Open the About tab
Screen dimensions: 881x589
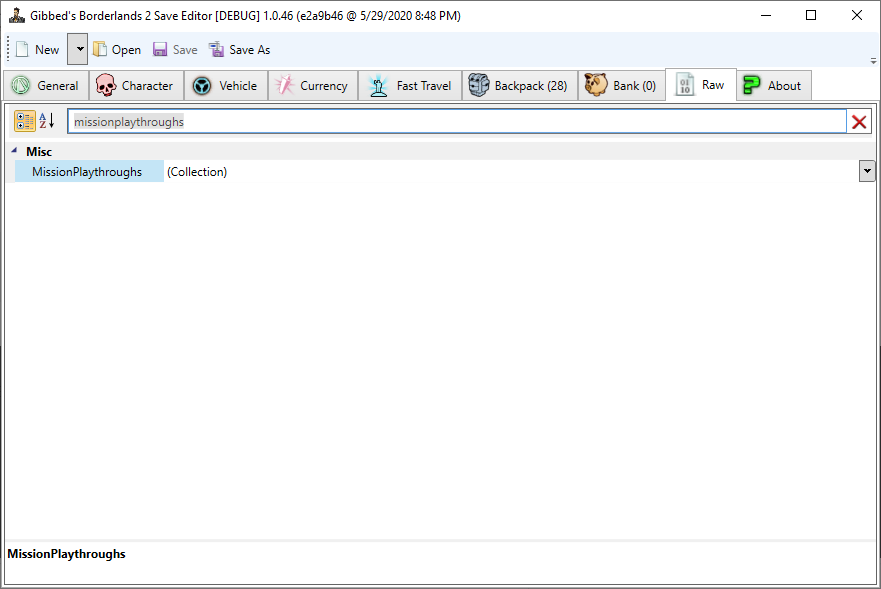(774, 85)
